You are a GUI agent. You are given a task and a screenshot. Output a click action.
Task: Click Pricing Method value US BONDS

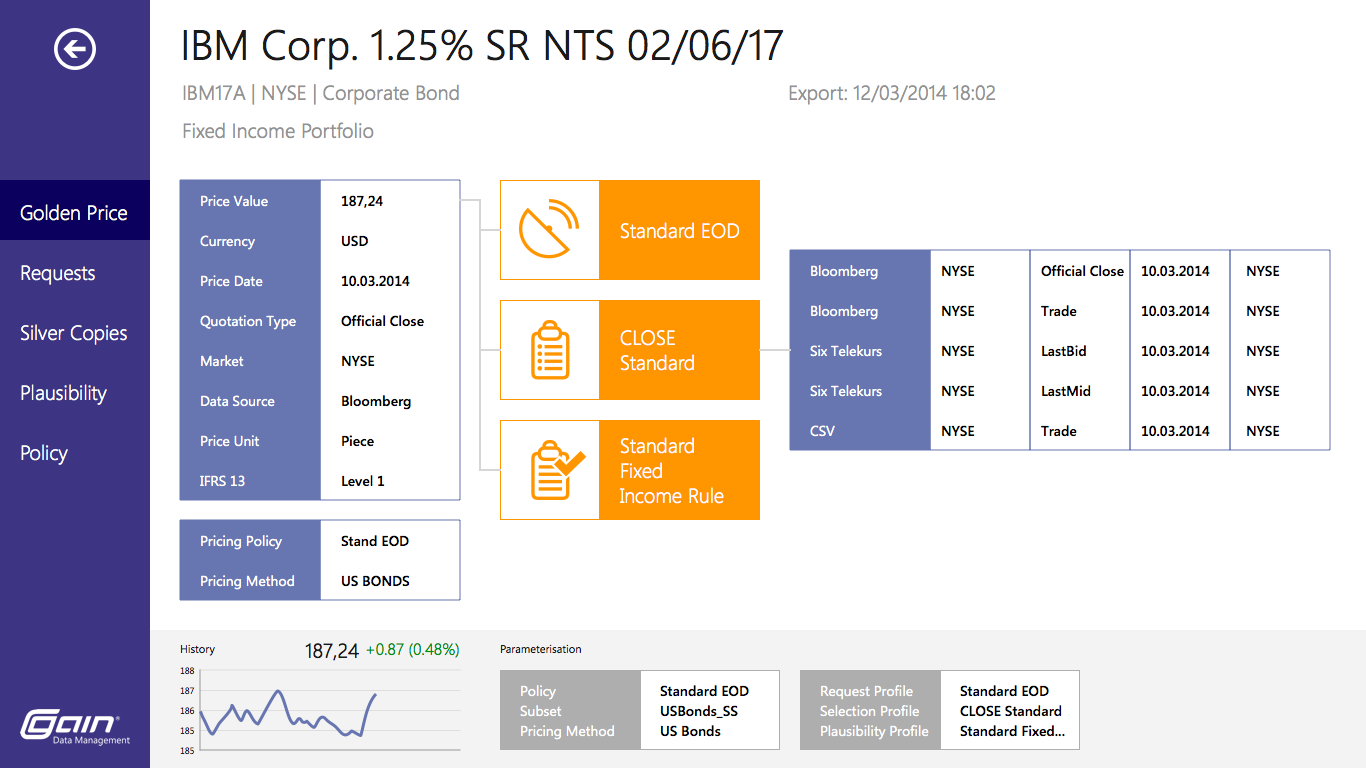point(375,581)
